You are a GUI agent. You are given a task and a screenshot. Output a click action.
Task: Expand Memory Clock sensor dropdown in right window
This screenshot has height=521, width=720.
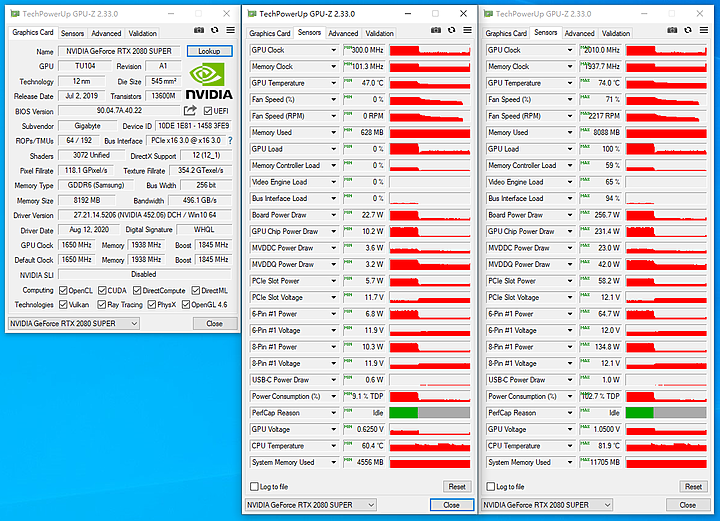[x=570, y=67]
